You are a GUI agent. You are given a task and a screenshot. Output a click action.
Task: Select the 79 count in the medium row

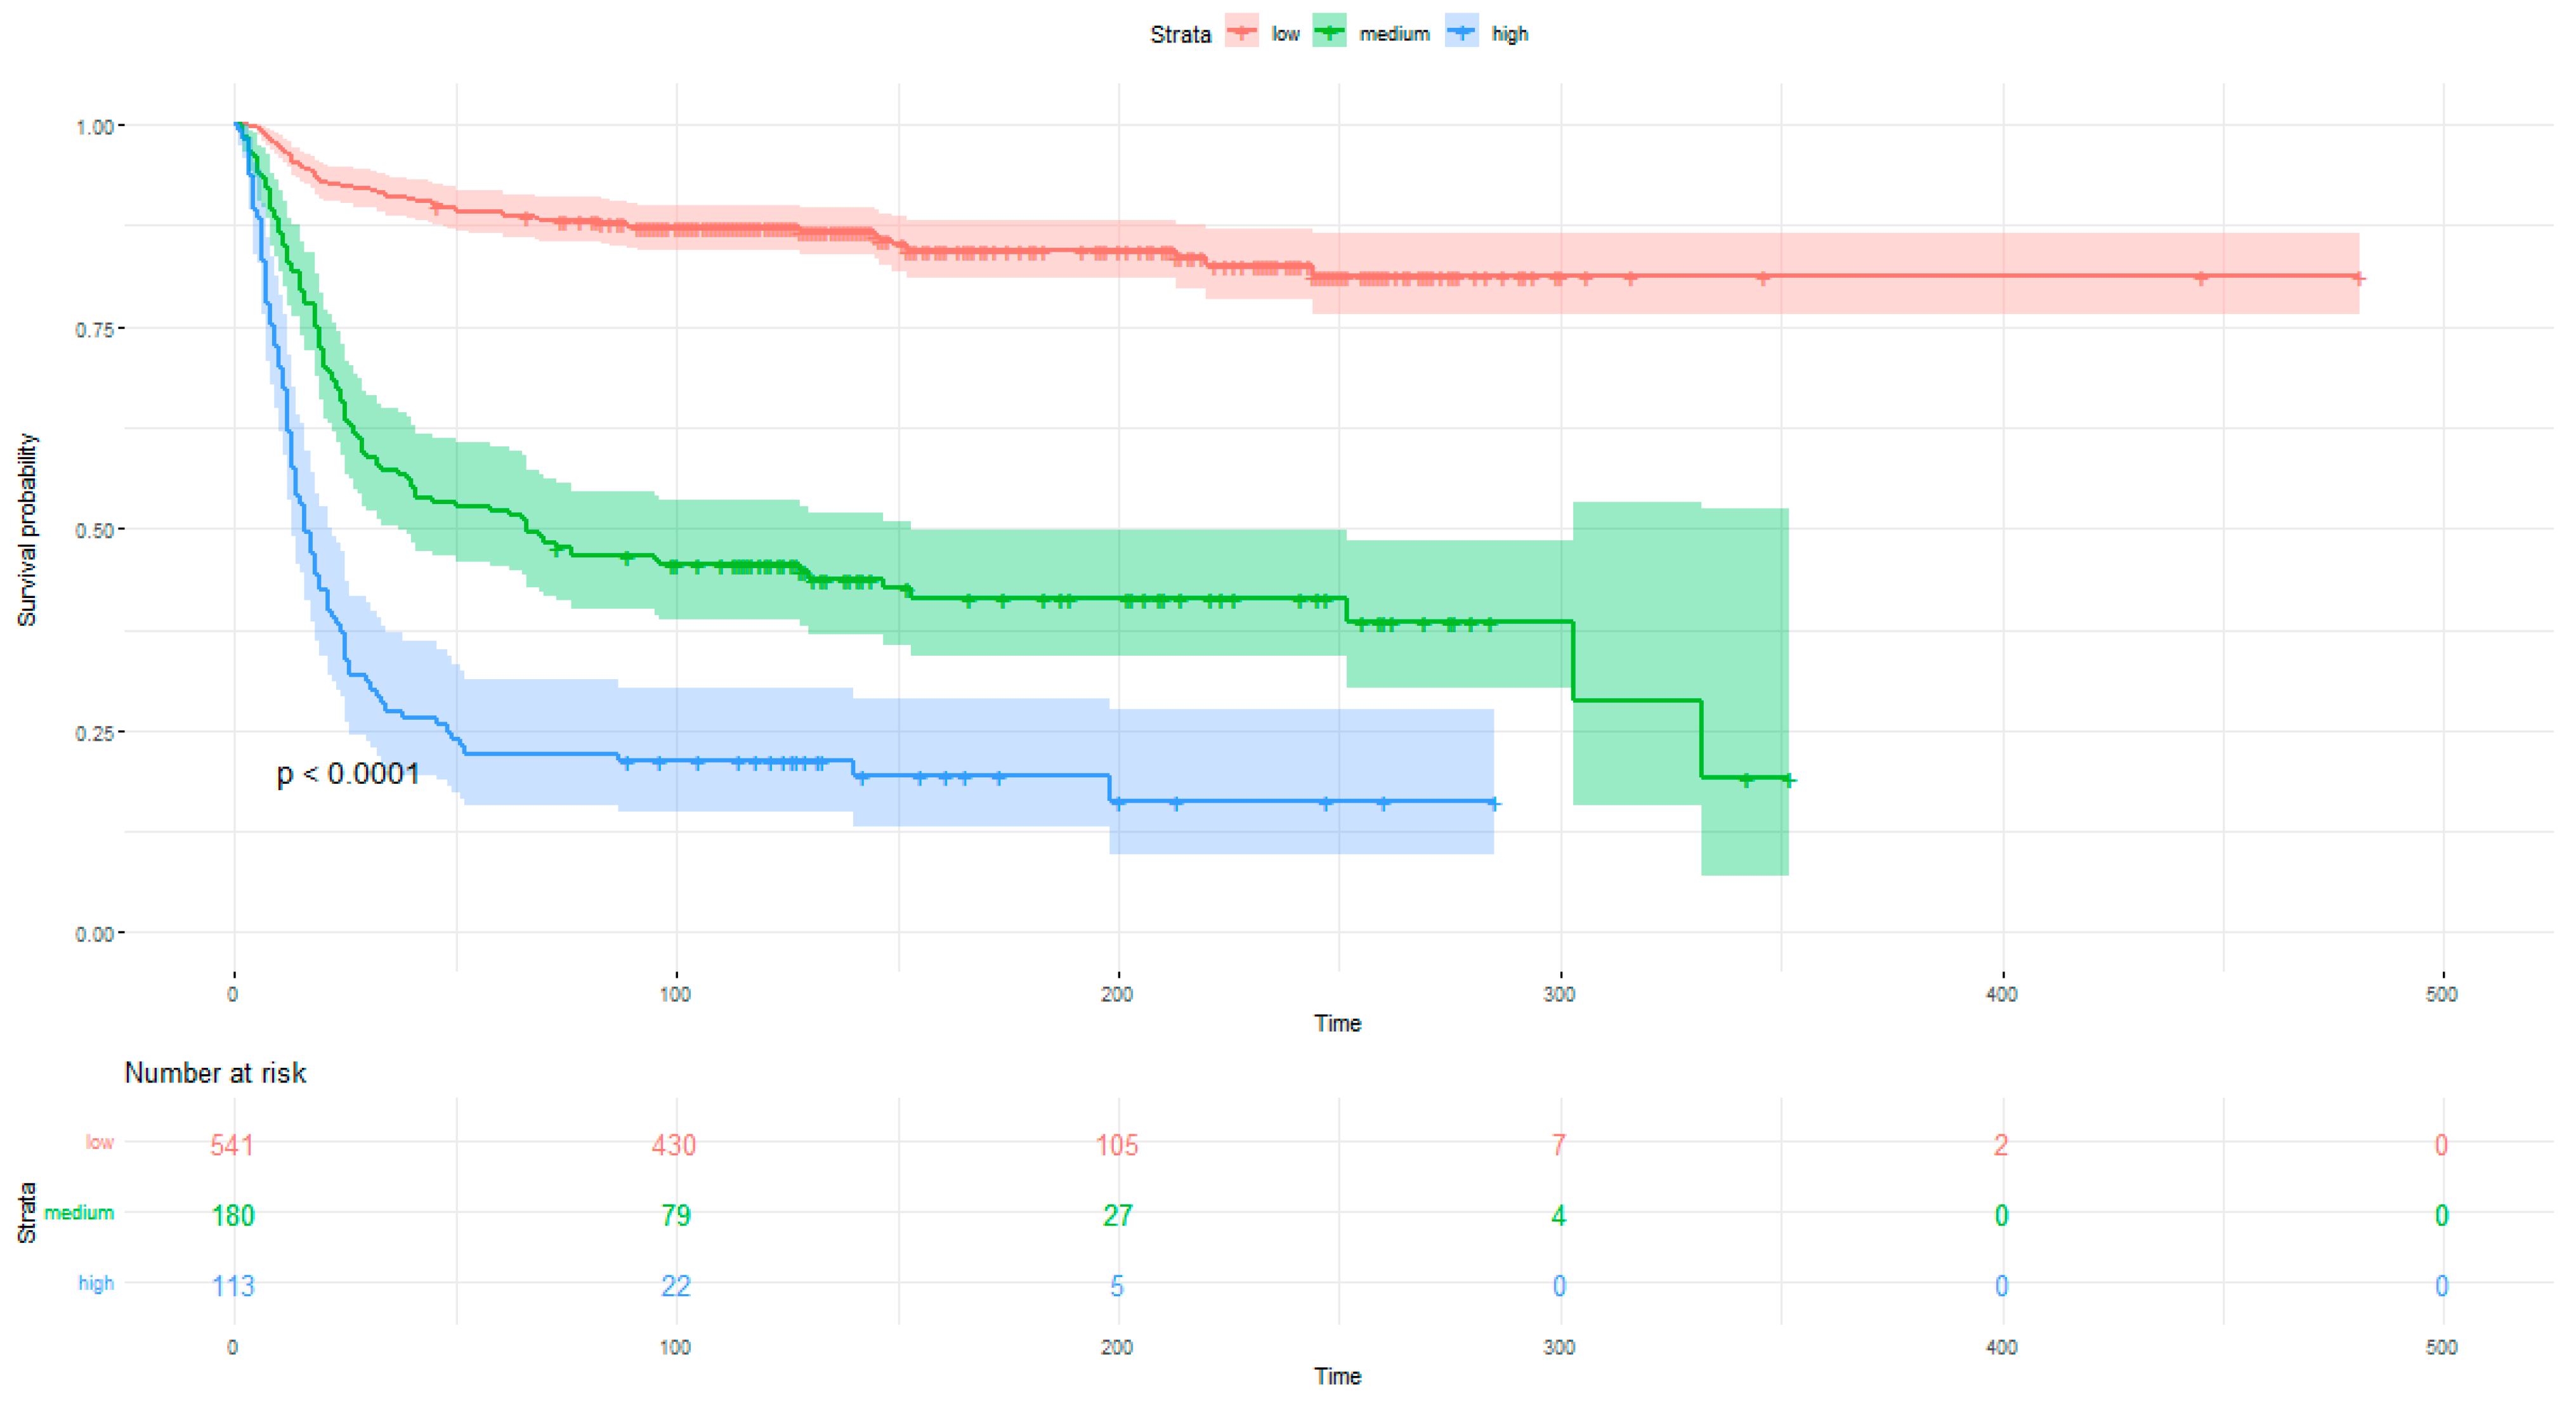pyautogui.click(x=675, y=1215)
